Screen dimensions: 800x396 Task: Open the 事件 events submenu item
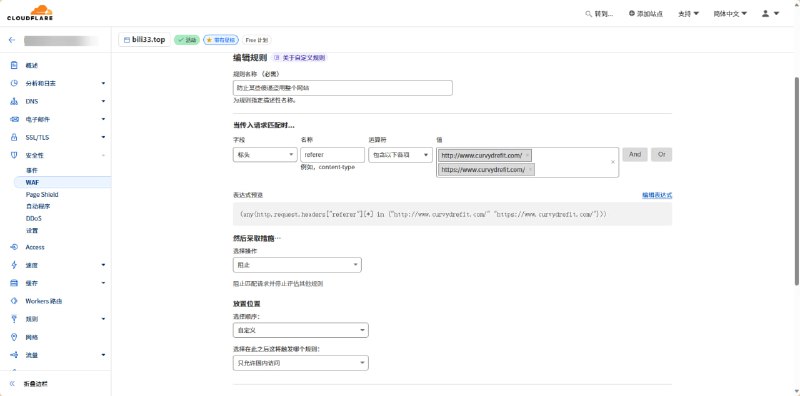pyautogui.click(x=32, y=170)
